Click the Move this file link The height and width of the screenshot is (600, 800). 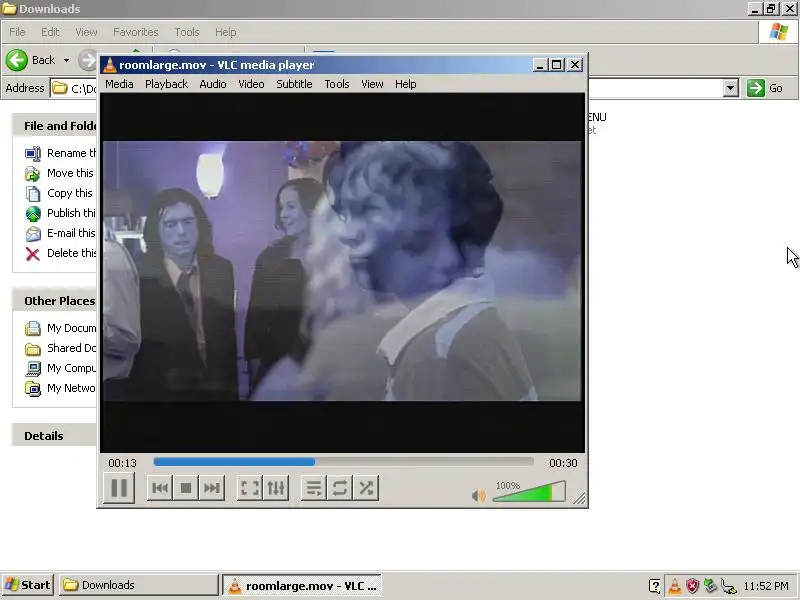(70, 173)
